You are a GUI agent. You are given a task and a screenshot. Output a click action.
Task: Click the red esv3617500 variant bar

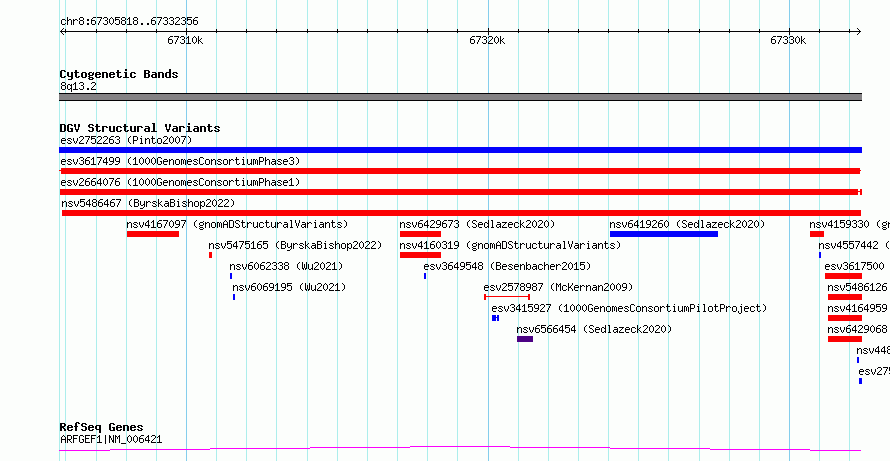(x=843, y=276)
